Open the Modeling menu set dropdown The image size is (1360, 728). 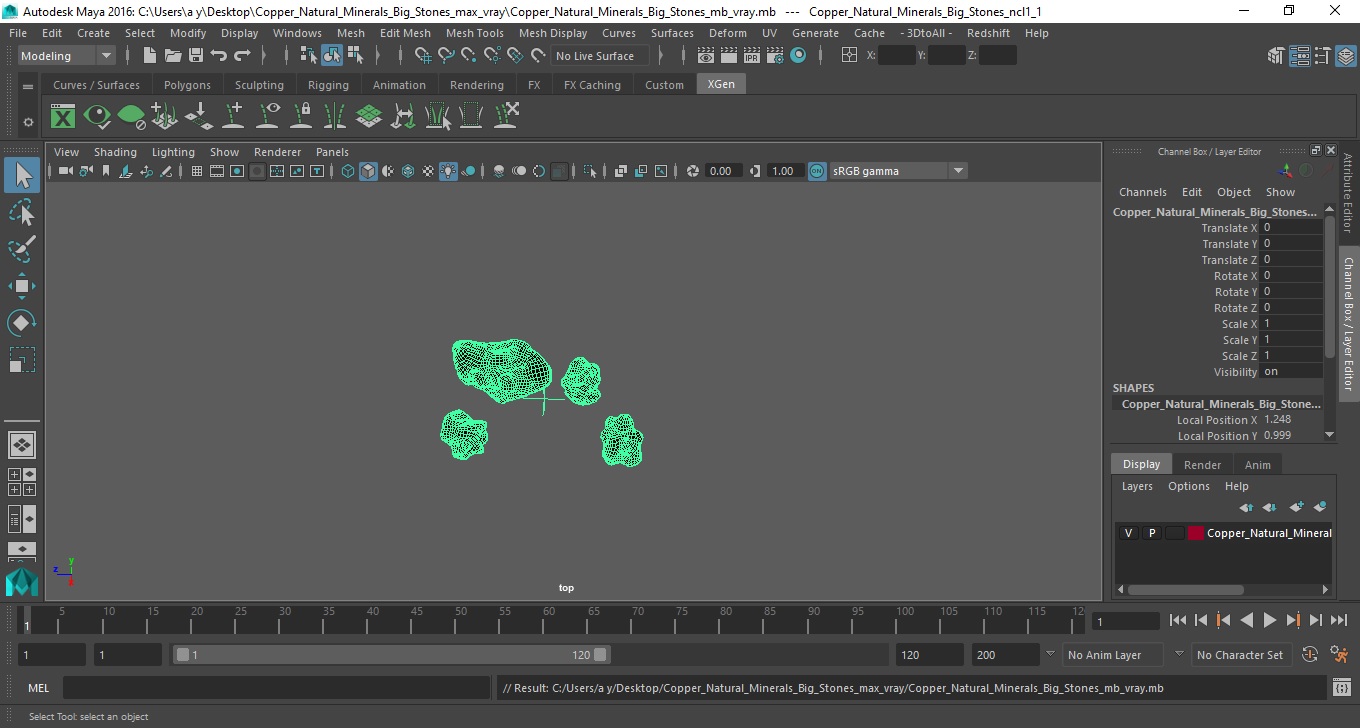point(66,56)
